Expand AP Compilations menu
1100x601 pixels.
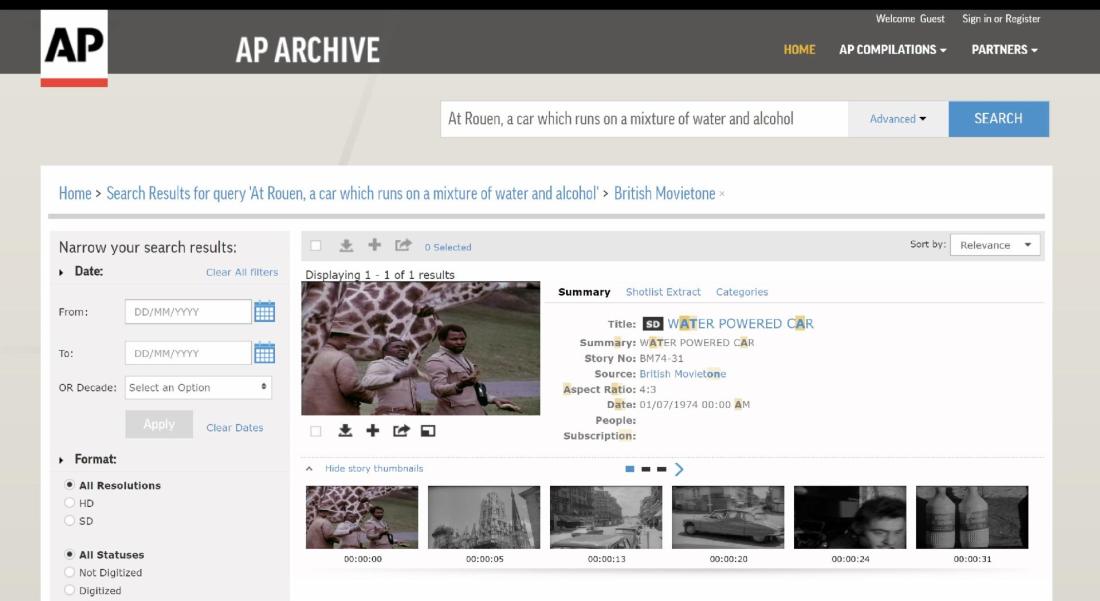892,50
